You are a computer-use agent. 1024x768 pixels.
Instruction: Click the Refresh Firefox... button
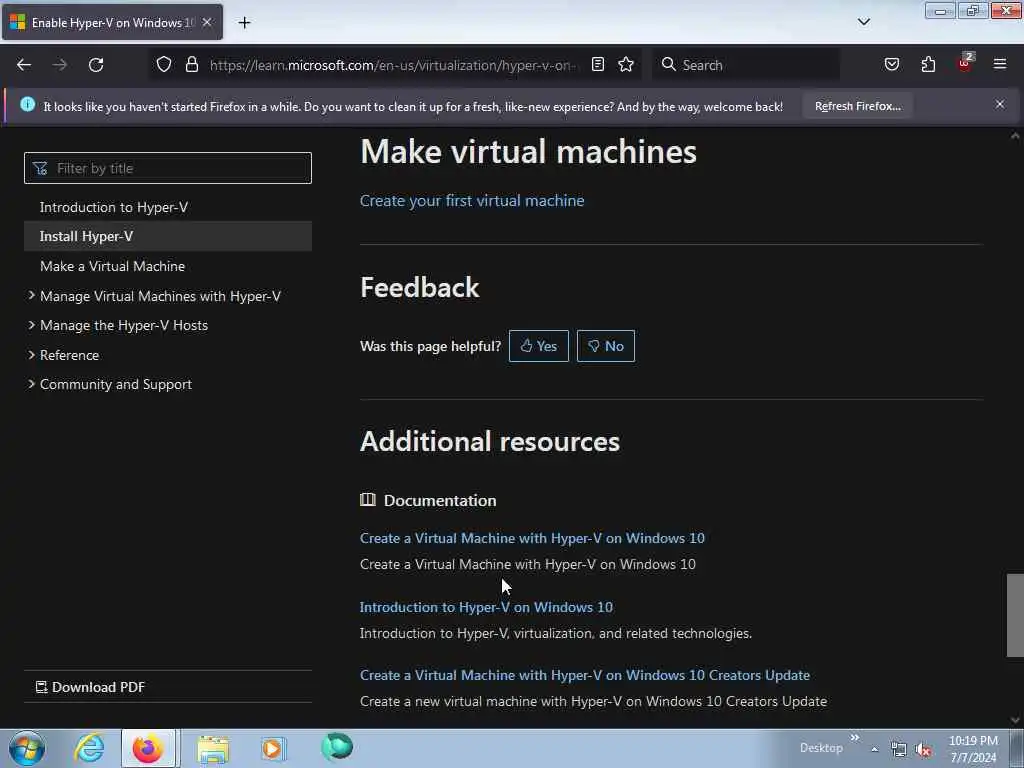coord(857,106)
